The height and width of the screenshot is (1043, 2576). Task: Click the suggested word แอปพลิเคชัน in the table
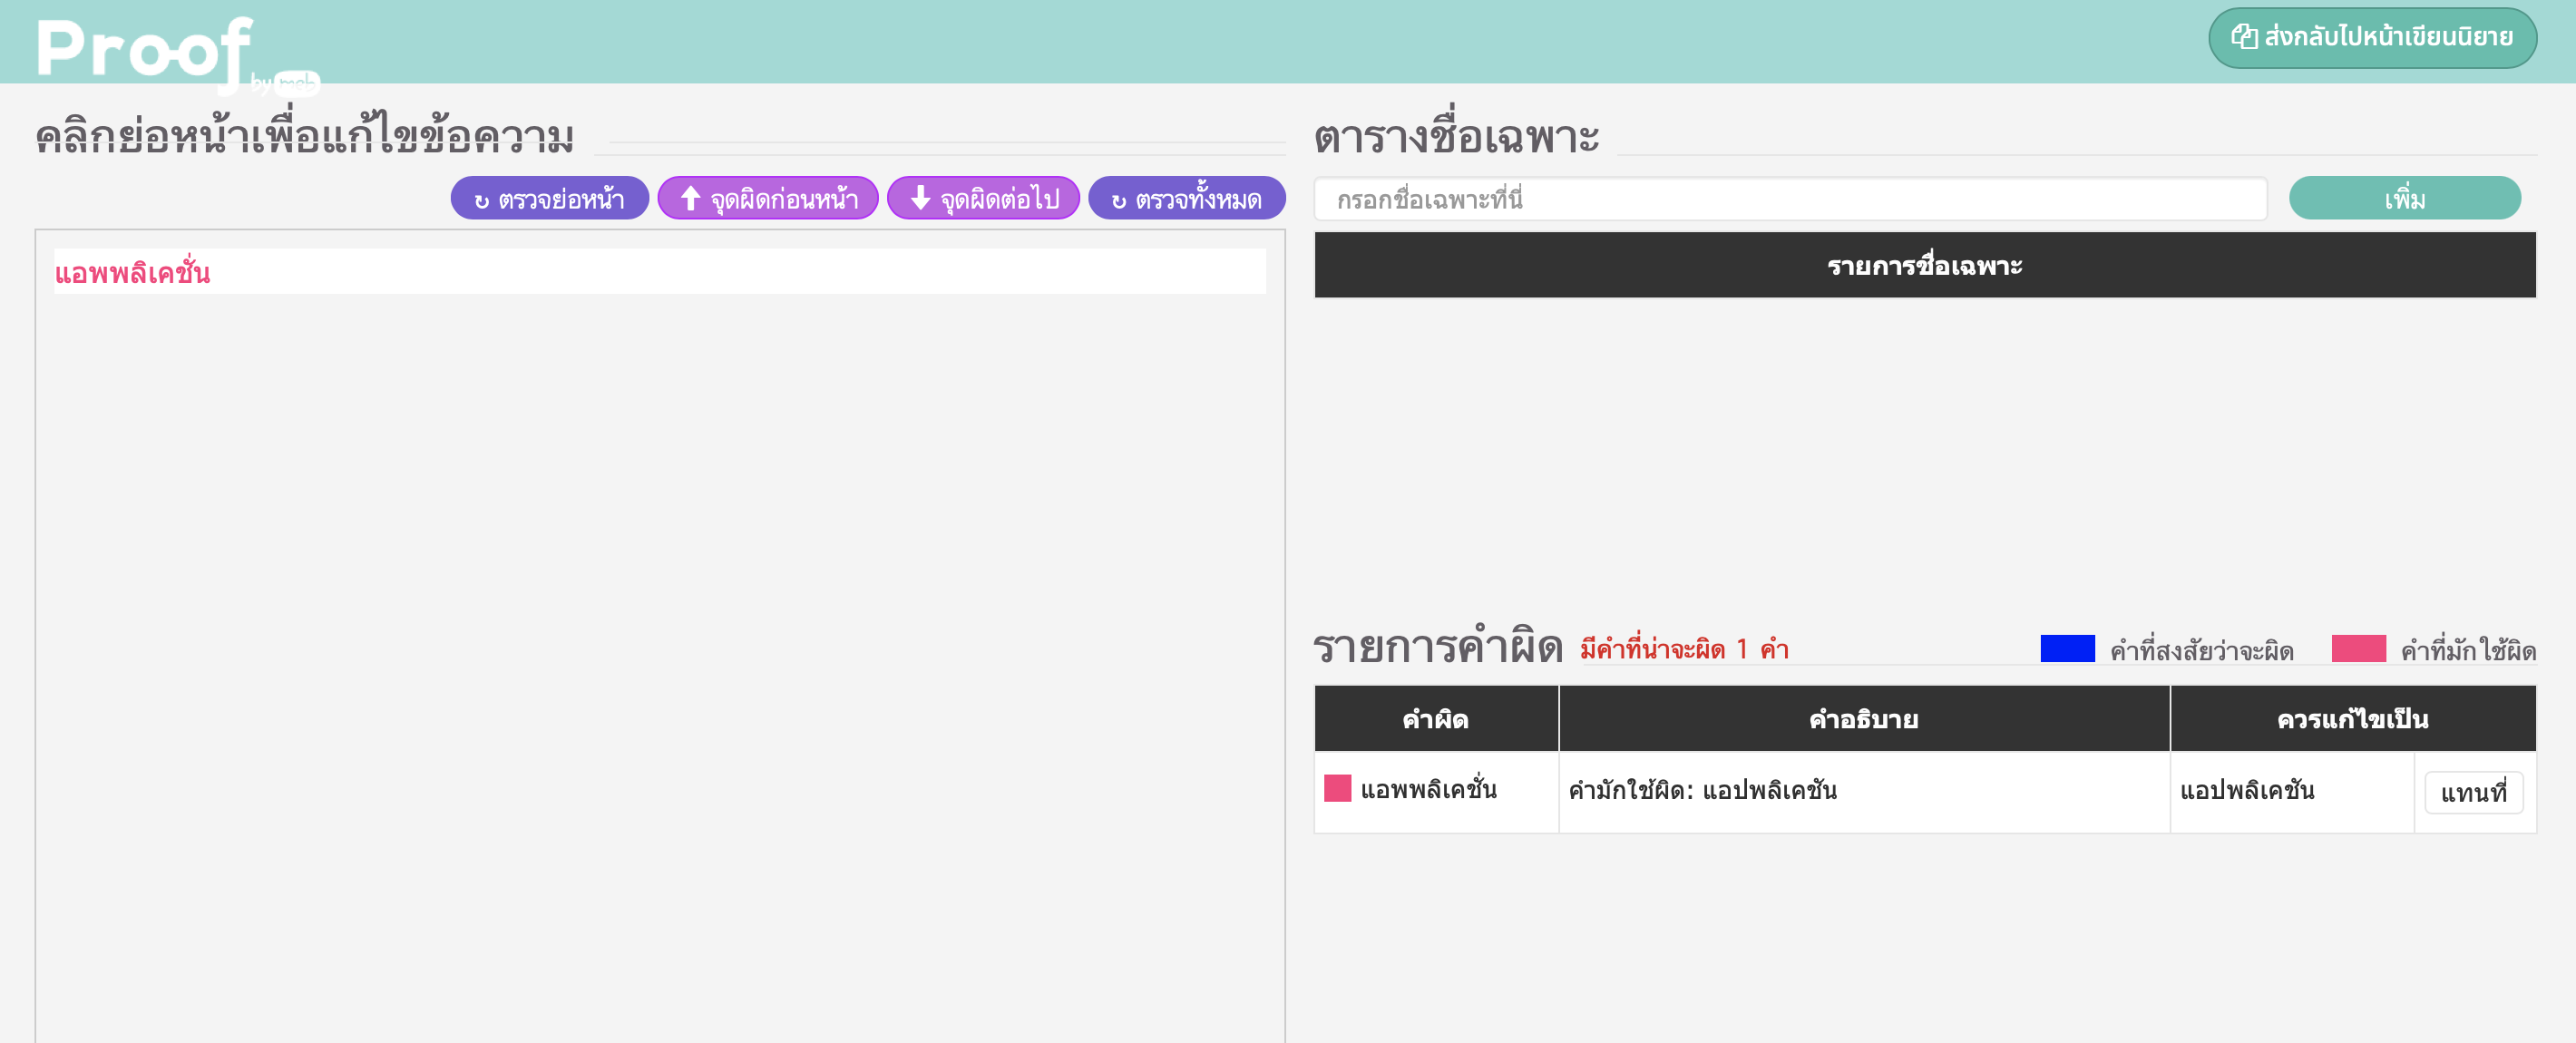[2246, 790]
